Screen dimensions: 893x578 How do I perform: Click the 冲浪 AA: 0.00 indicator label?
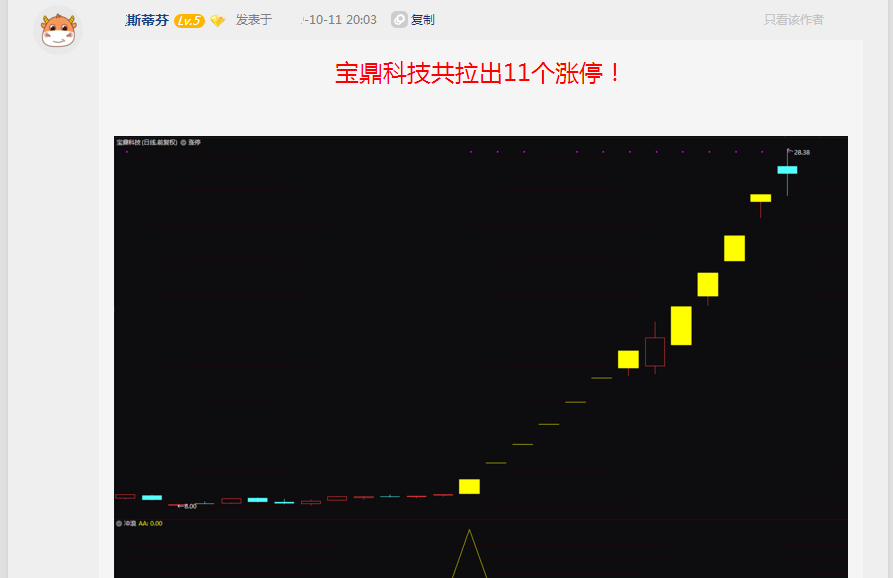click(143, 523)
